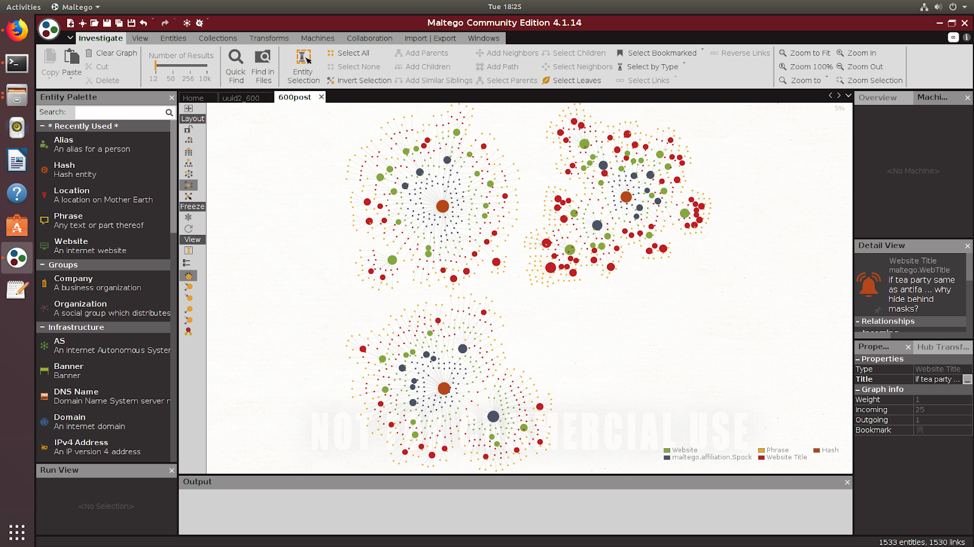Viewport: 974px width, 547px height.
Task: Focus the Entity Palette search field
Action: pyautogui.click(x=119, y=112)
